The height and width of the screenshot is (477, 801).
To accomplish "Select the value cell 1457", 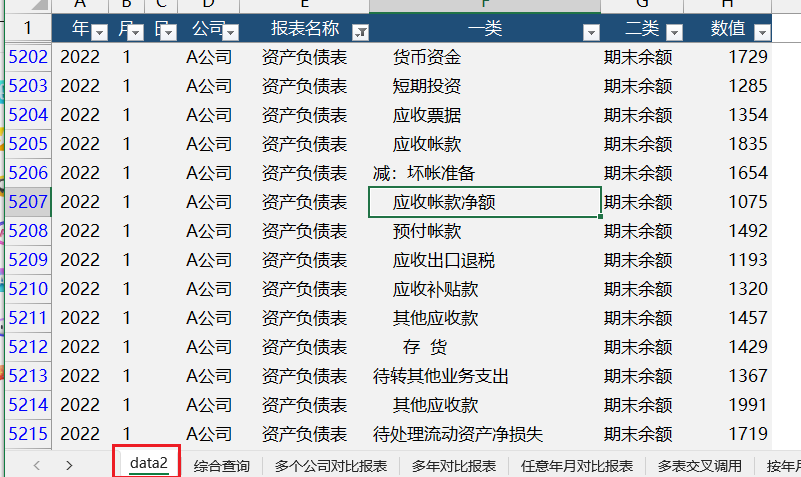I will point(727,318).
